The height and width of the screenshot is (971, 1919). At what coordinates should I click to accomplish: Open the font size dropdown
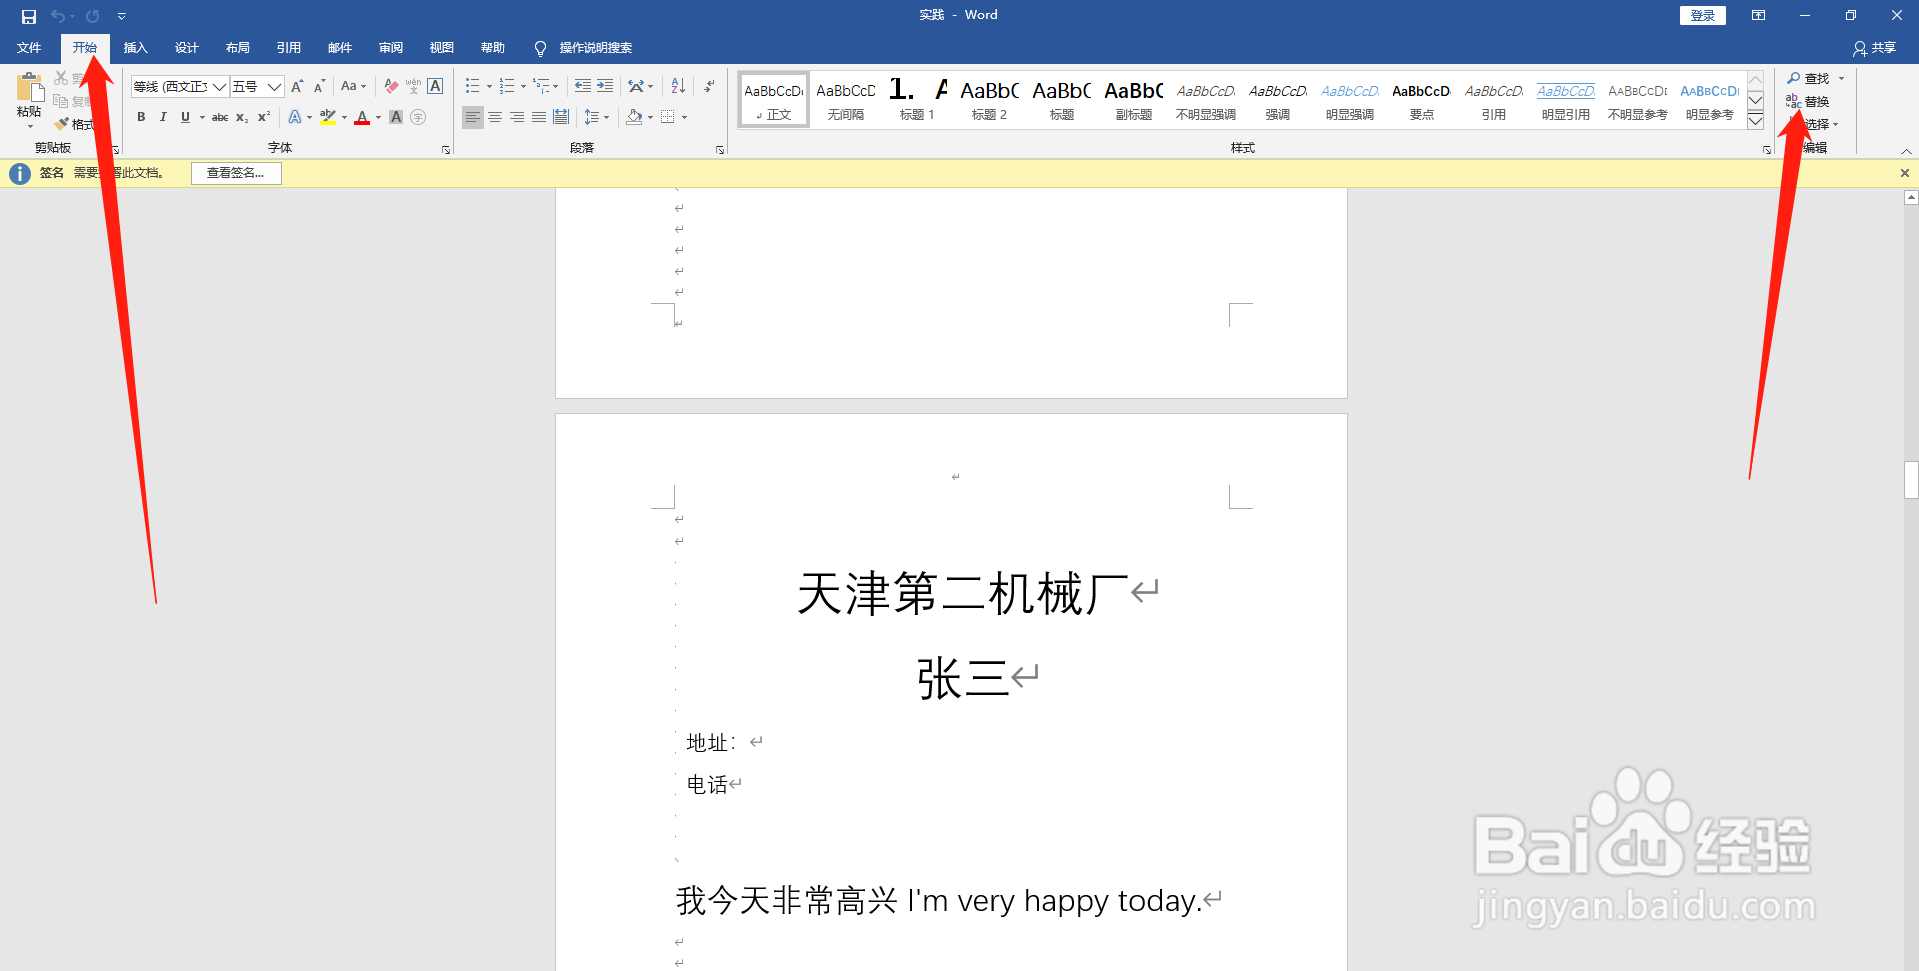(273, 86)
